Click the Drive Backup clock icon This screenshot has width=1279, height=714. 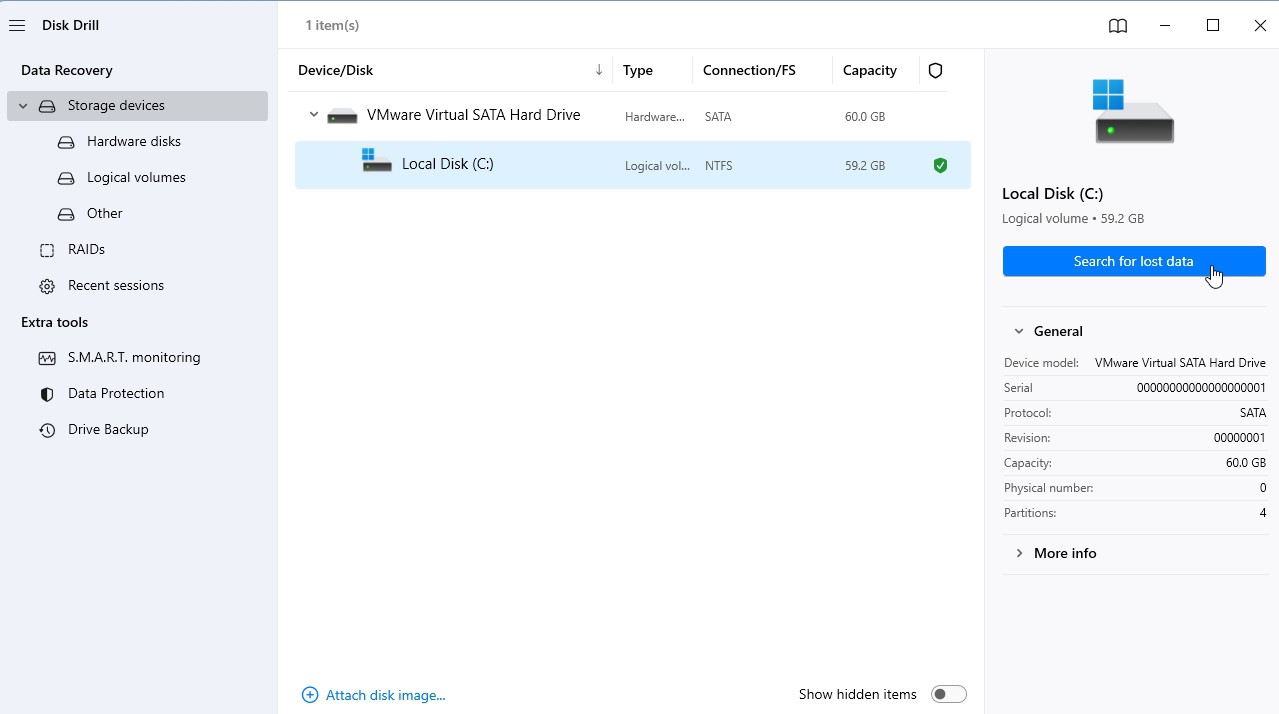point(47,430)
